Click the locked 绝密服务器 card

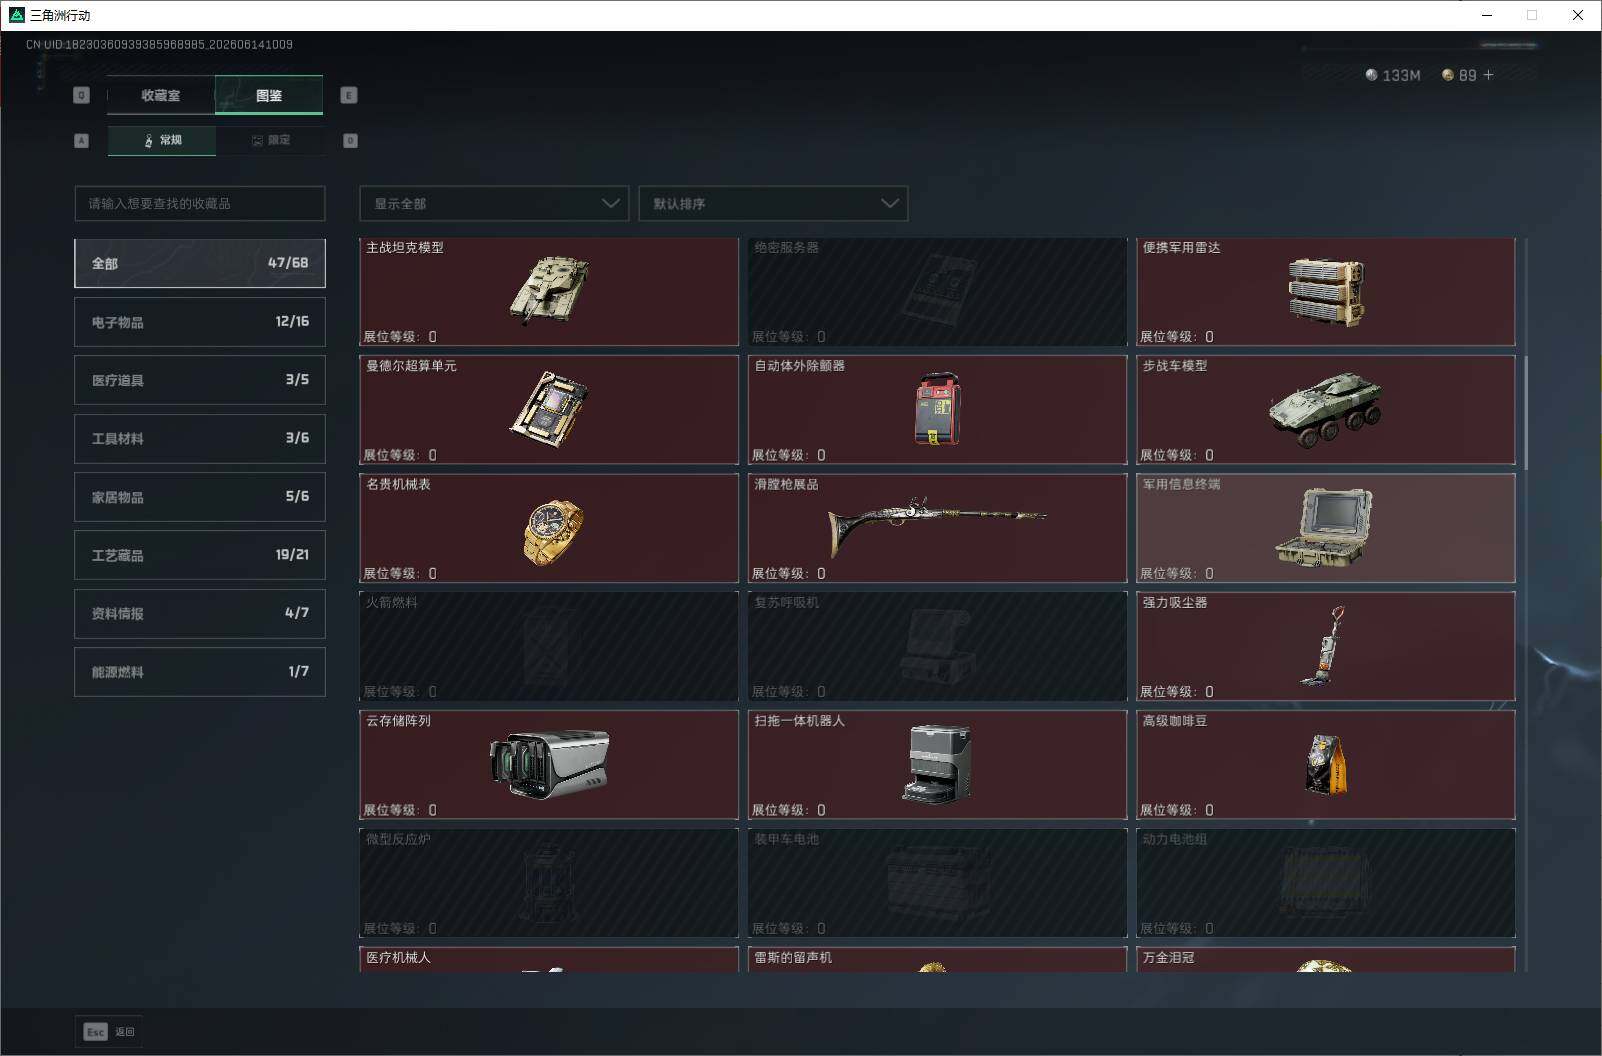click(x=937, y=292)
